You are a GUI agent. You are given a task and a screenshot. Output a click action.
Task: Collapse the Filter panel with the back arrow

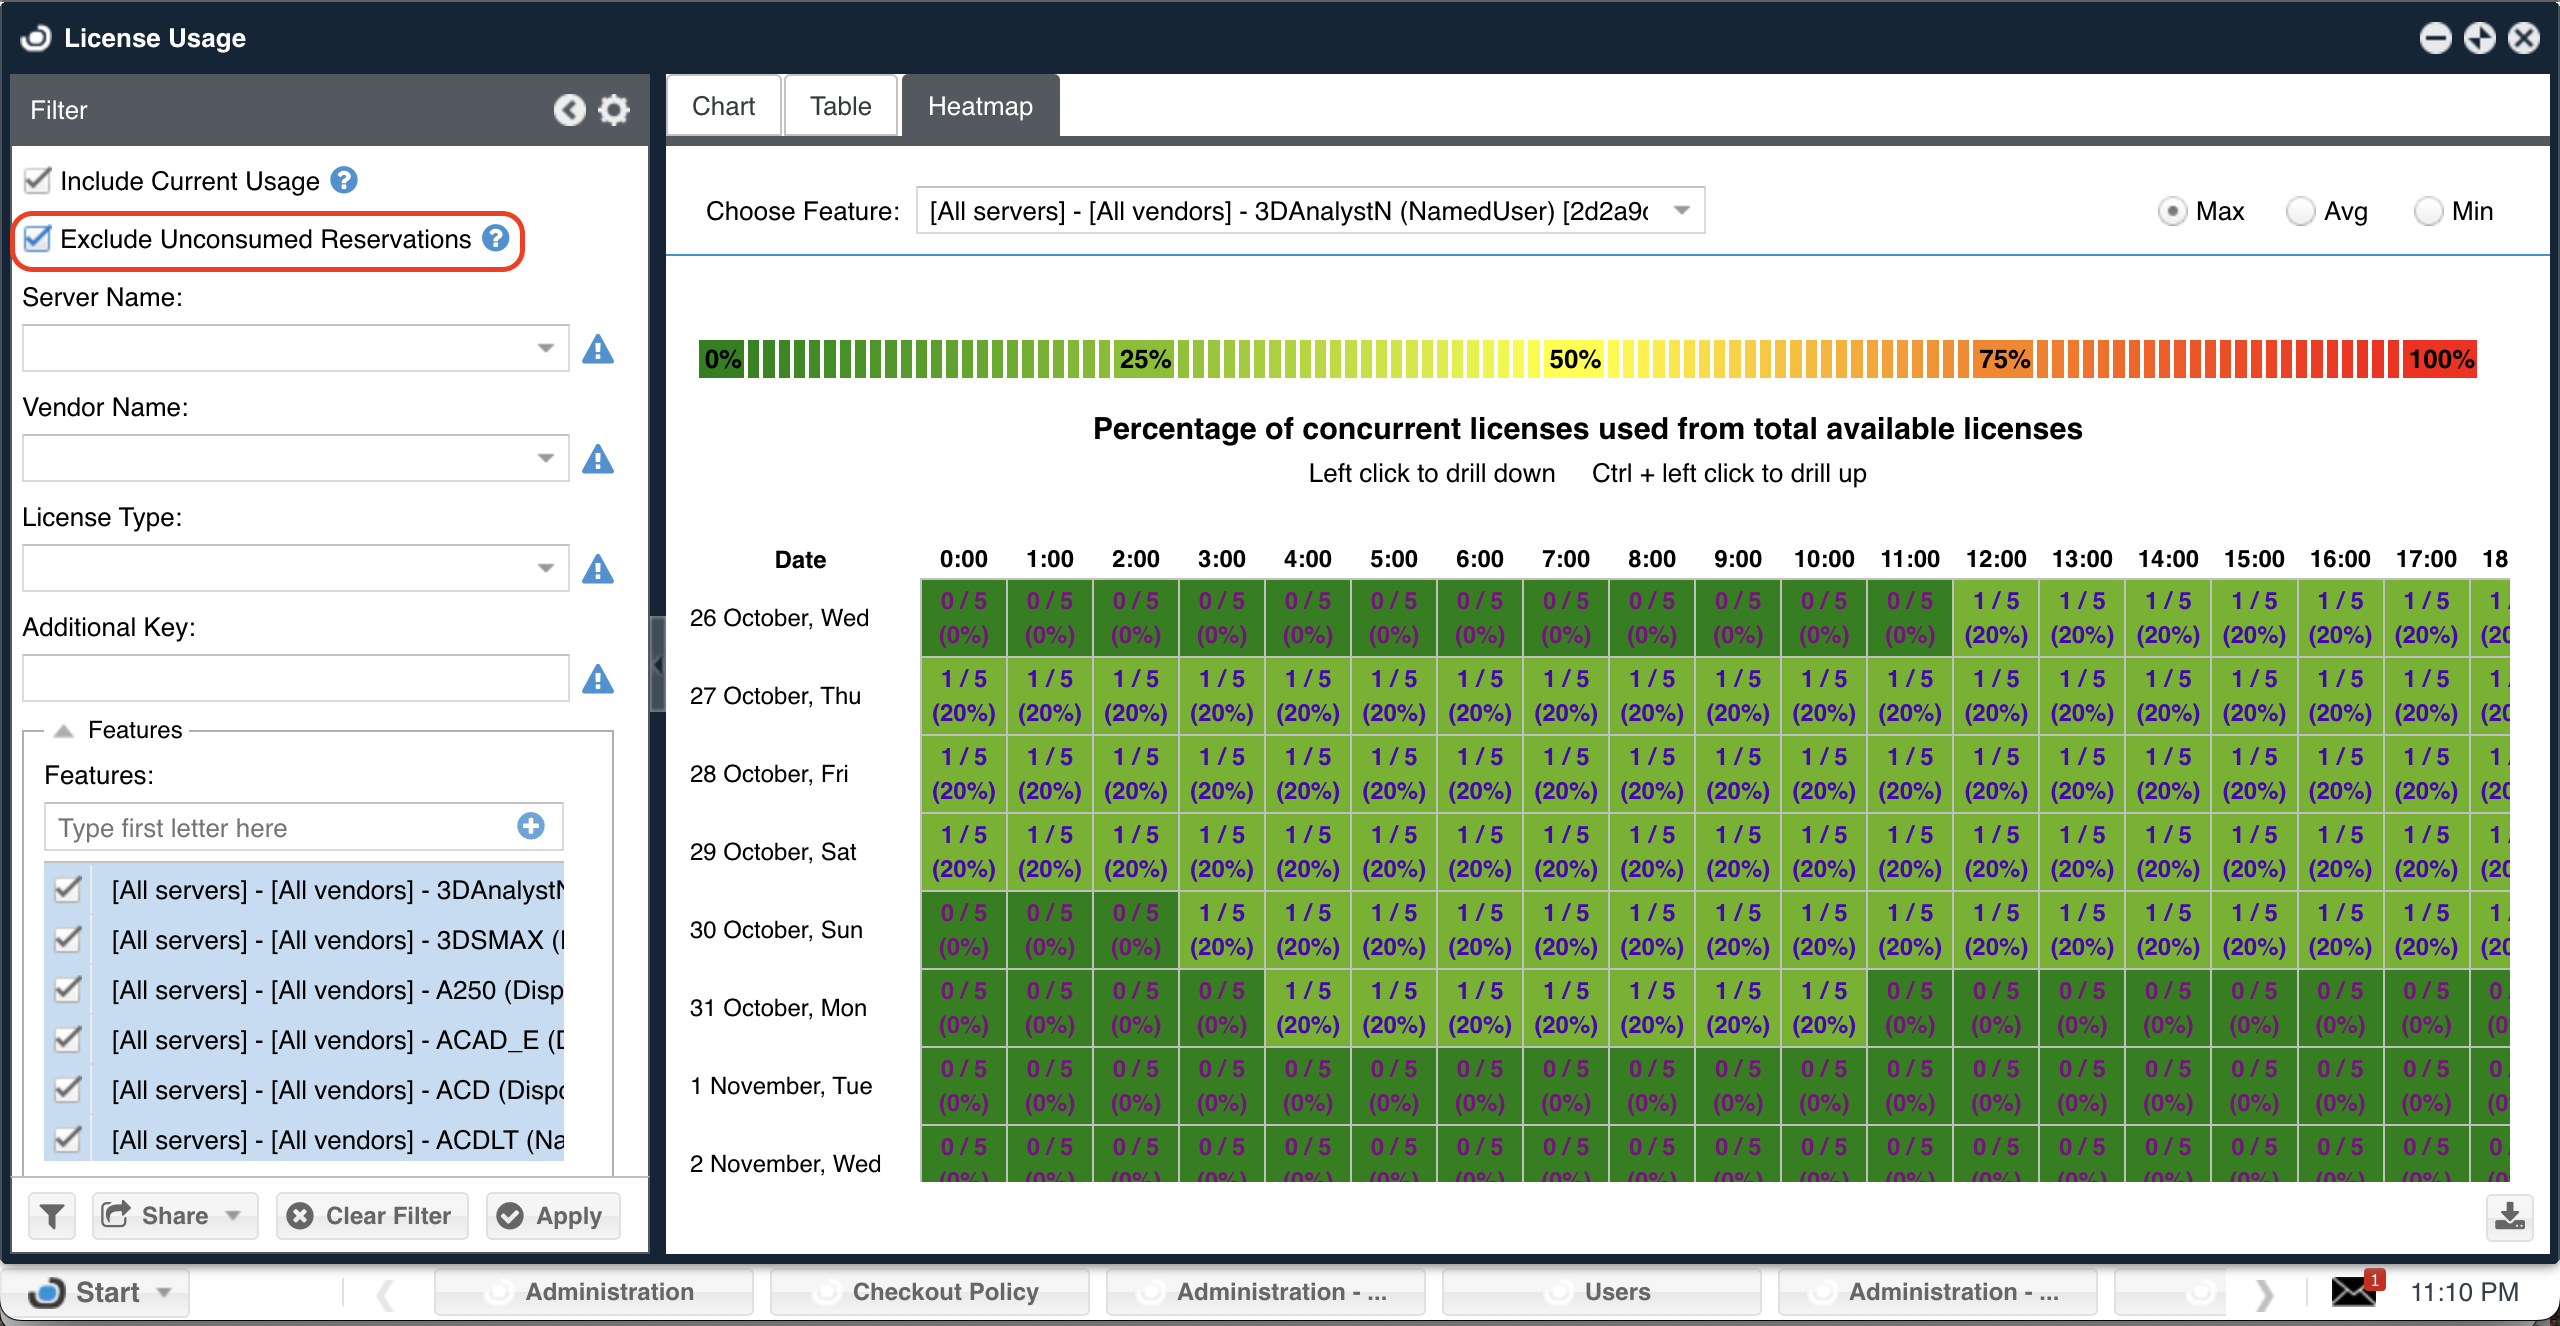pos(570,110)
